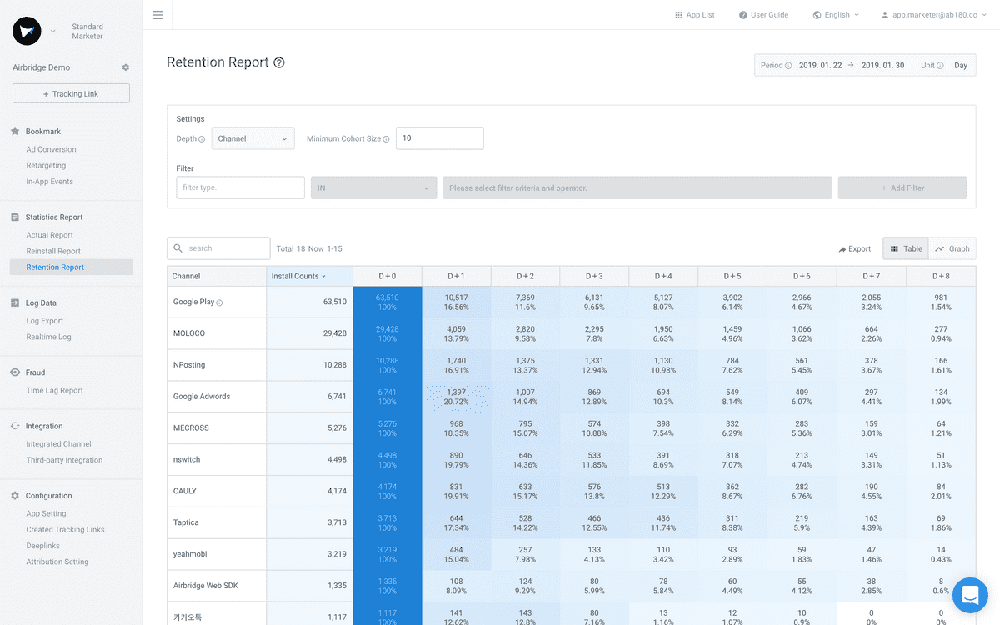Viewport: 1000px width, 625px height.
Task: Sort by Install Counts column
Action: [x=309, y=276]
